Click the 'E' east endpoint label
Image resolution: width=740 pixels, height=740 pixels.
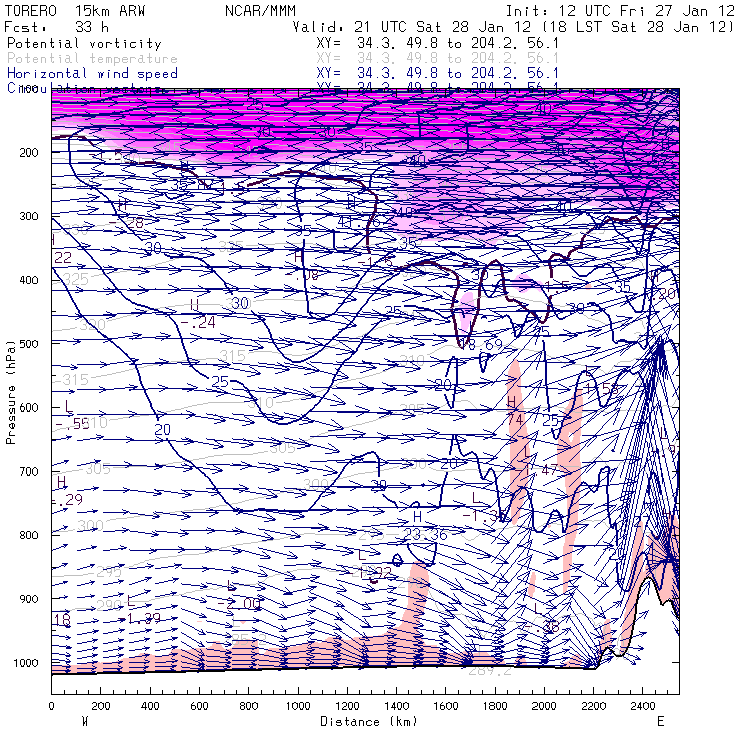pyautogui.click(x=661, y=721)
